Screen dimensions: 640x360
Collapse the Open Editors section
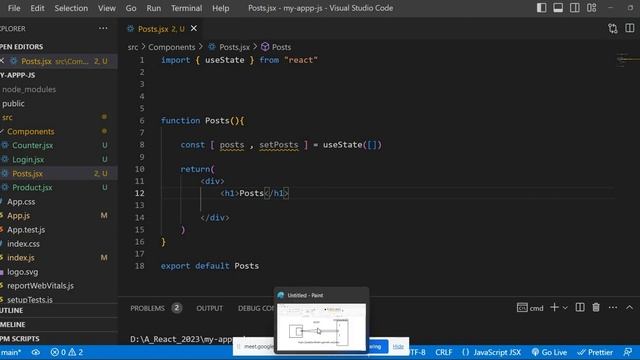[59, 47]
